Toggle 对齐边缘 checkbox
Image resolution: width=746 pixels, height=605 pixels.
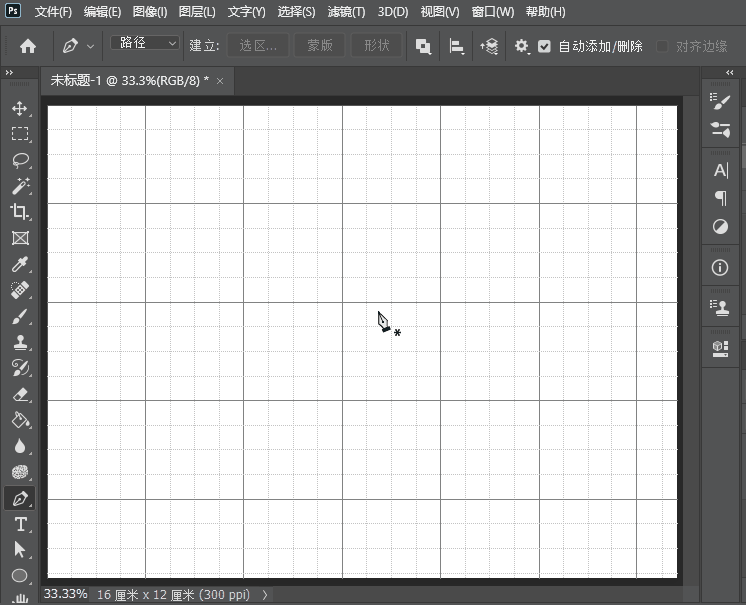(662, 46)
